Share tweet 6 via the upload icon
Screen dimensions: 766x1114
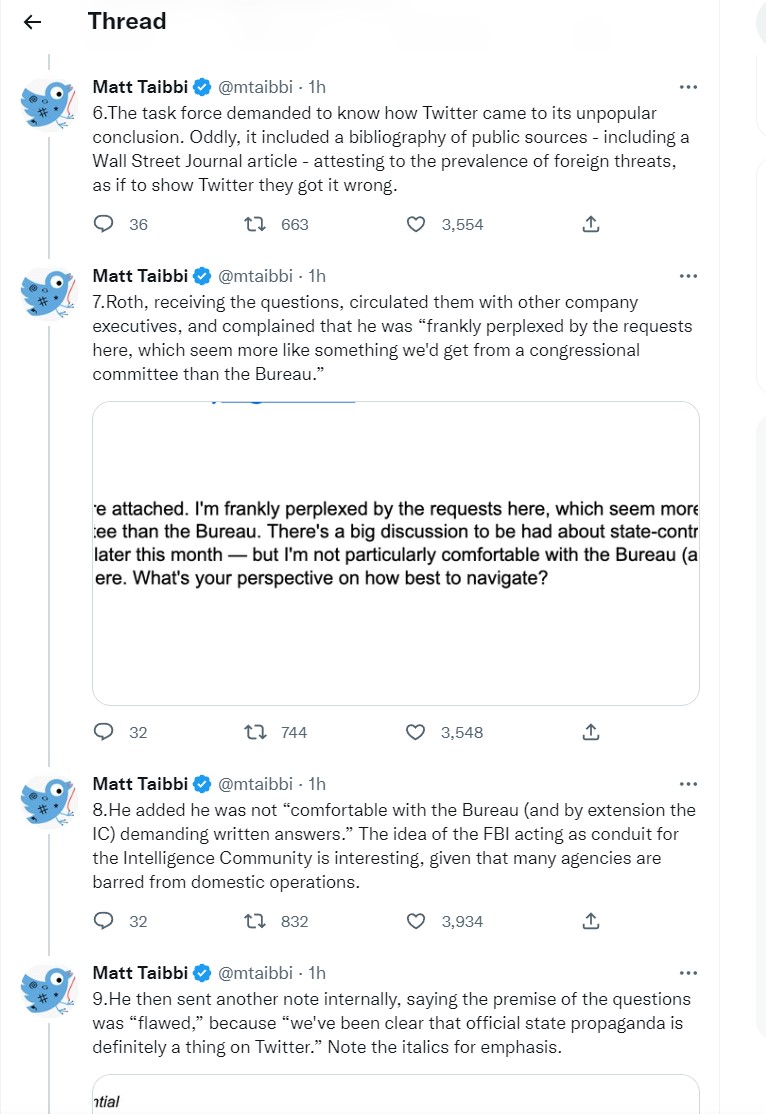590,225
